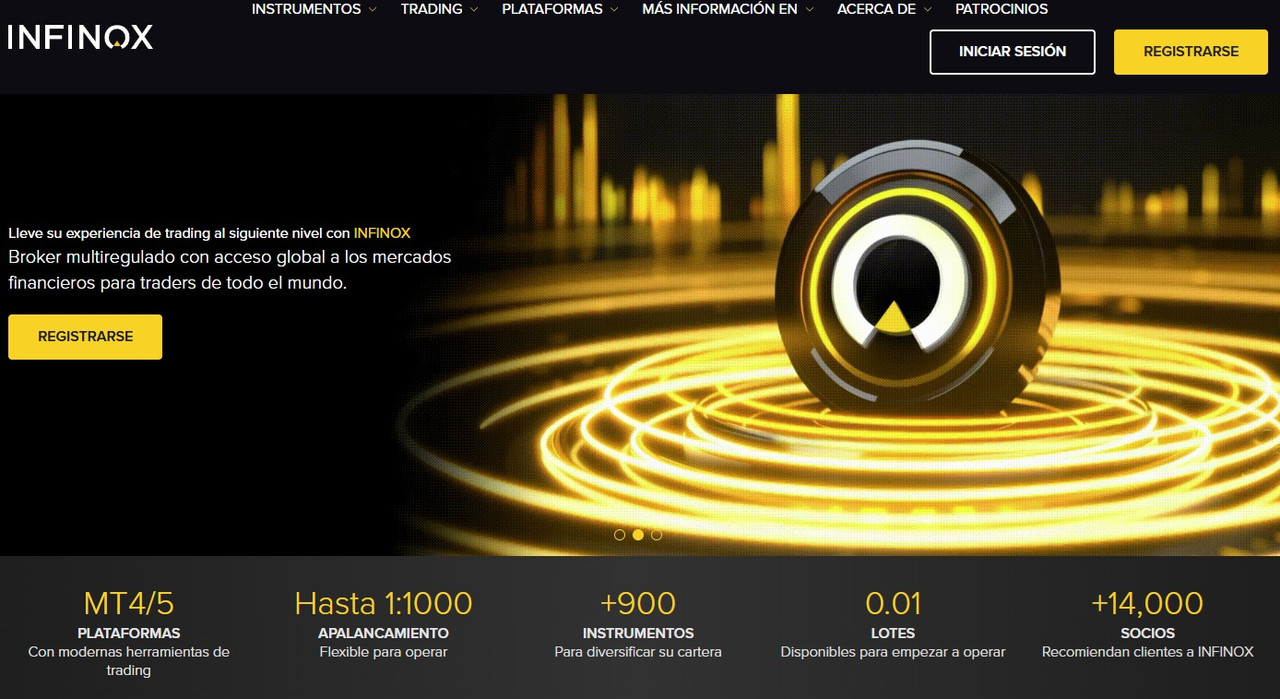Screen dimensions: 1280x699
Task: Click the '0.01' statistic
Action: pyautogui.click(x=893, y=603)
